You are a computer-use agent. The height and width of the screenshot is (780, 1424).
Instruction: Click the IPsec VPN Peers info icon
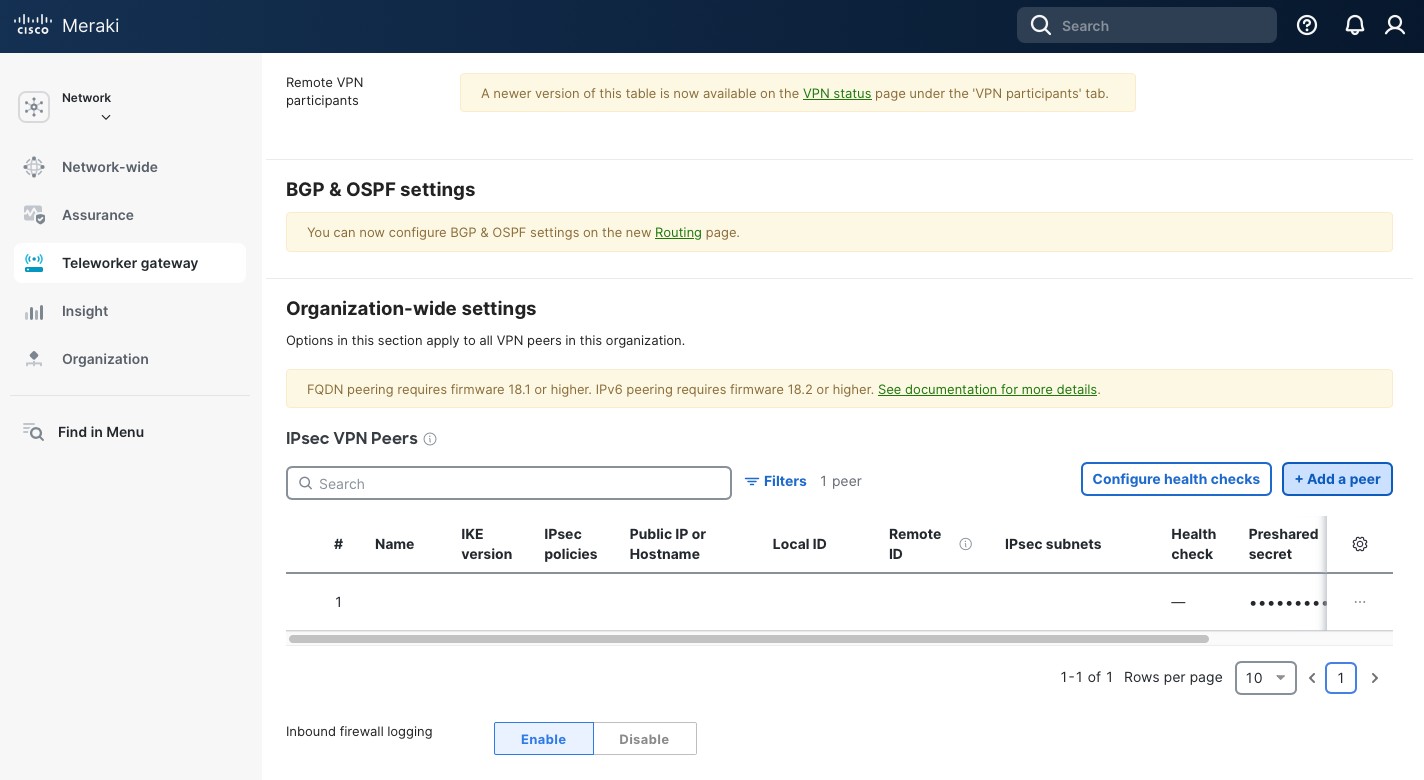[430, 439]
